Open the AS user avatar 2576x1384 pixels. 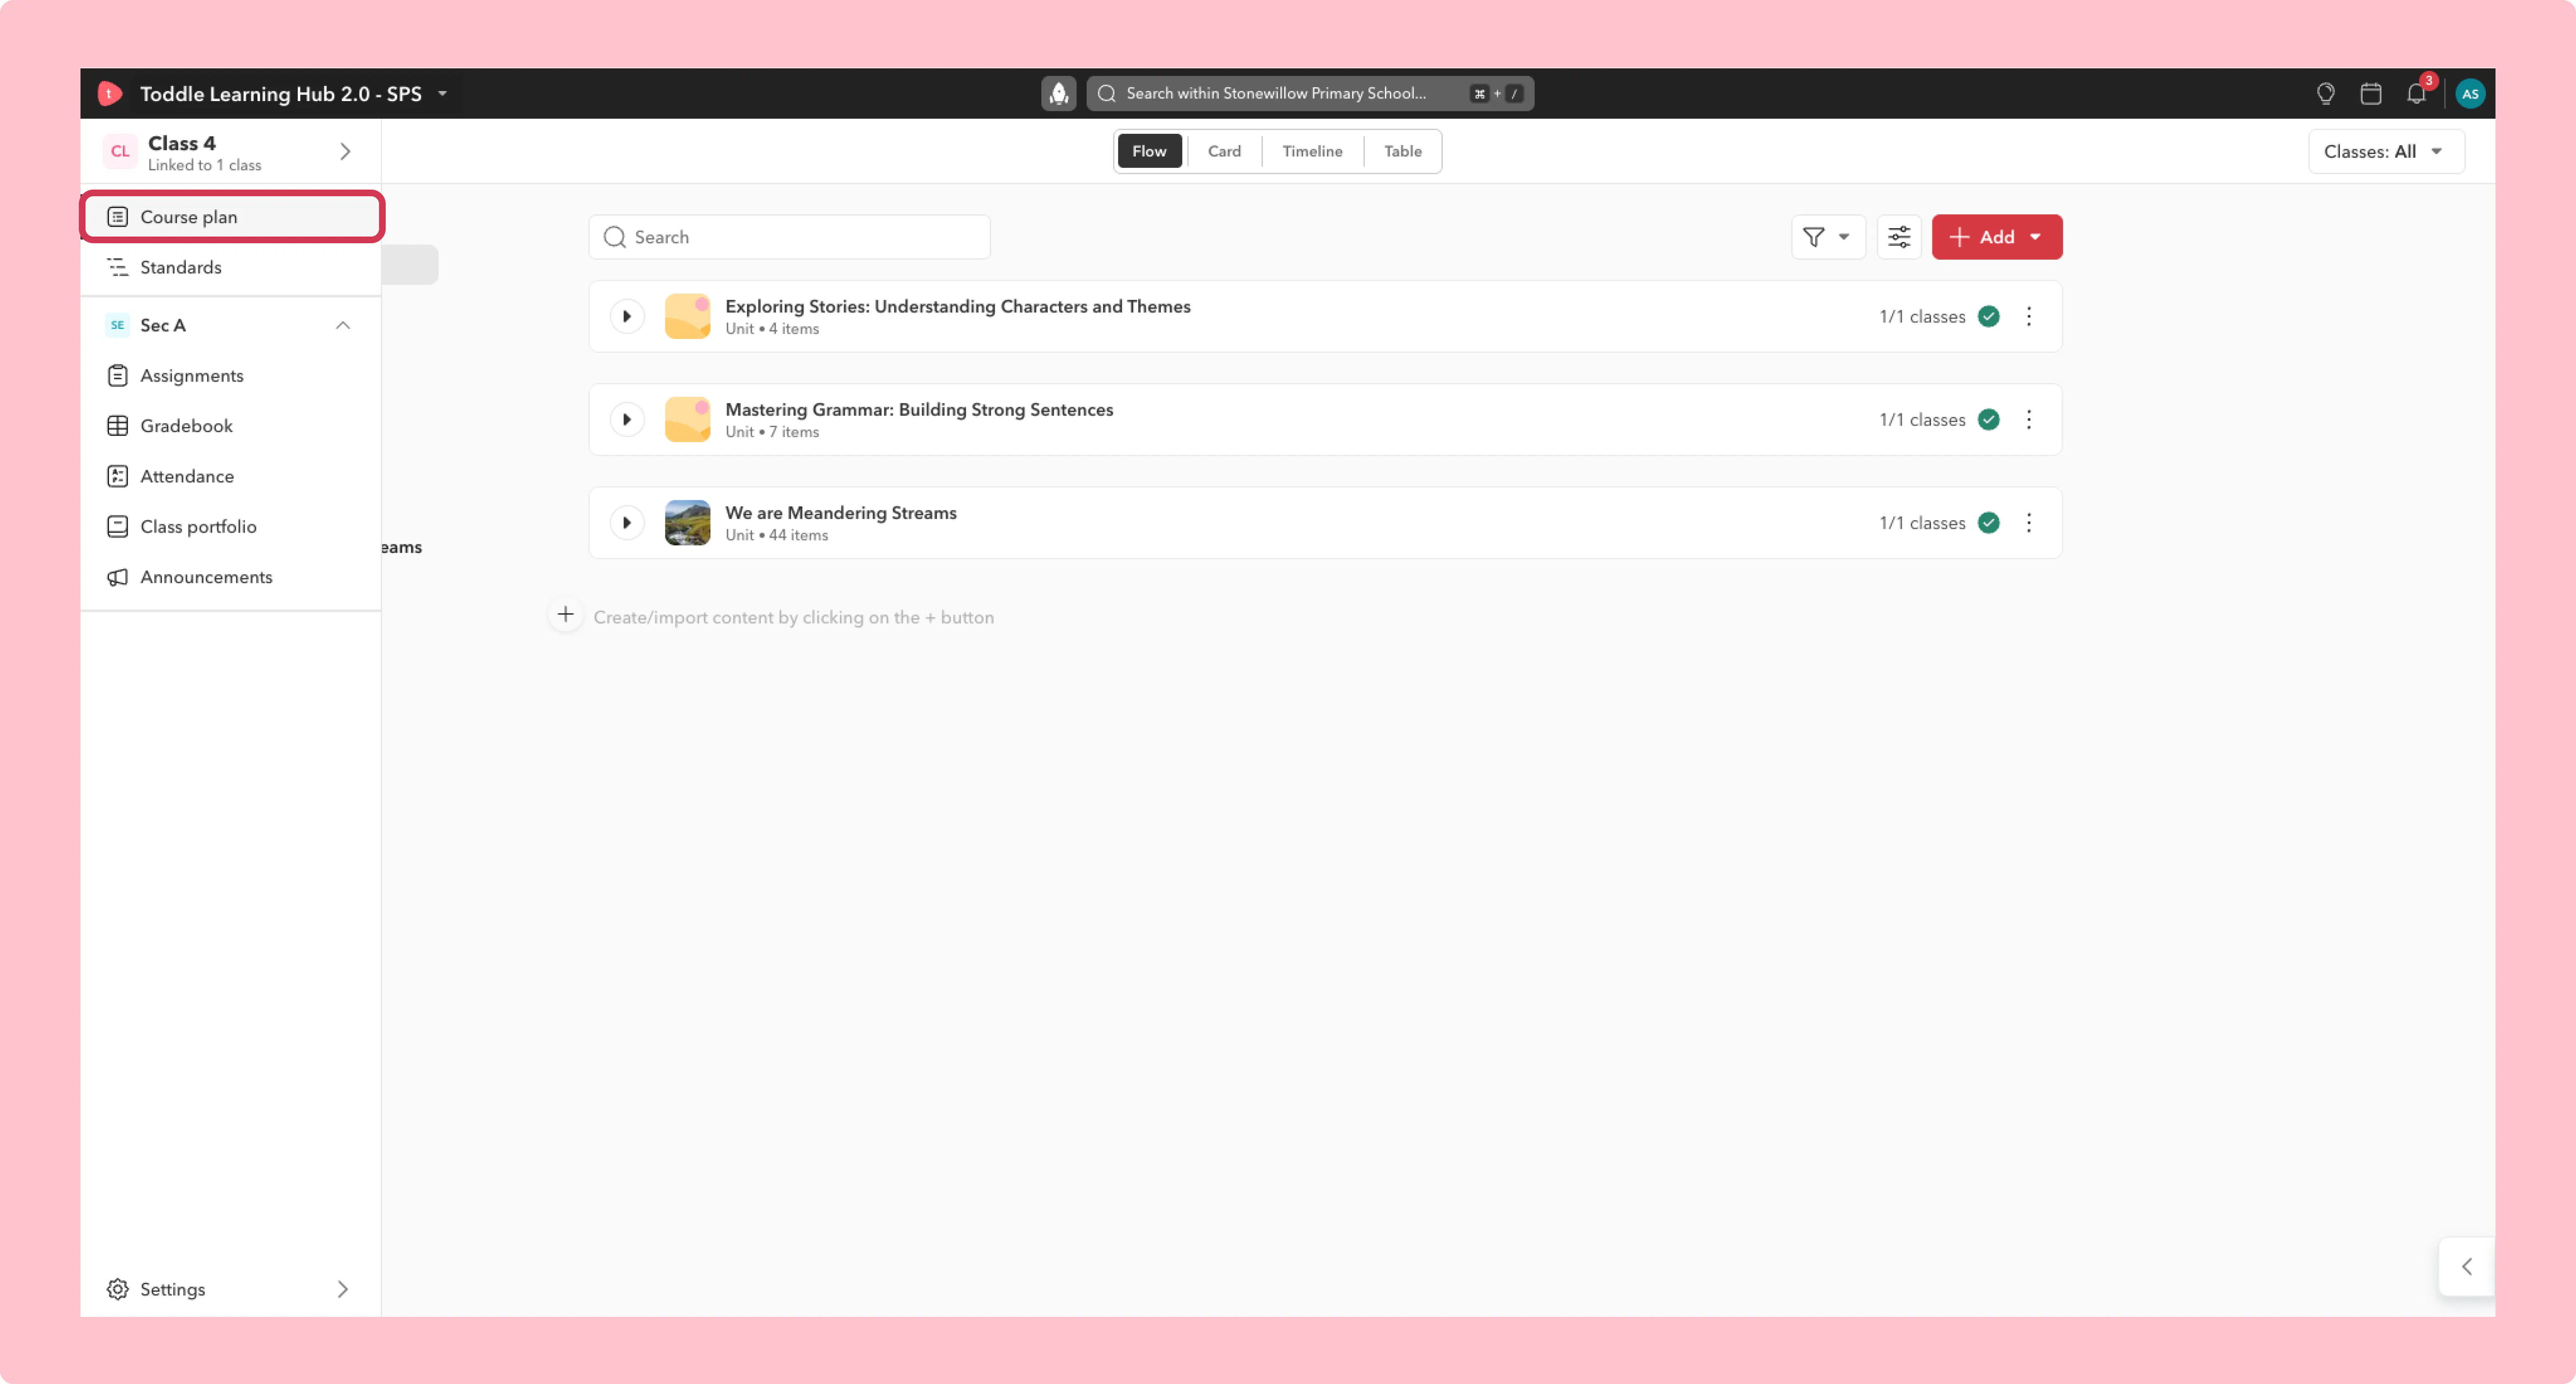tap(2470, 94)
